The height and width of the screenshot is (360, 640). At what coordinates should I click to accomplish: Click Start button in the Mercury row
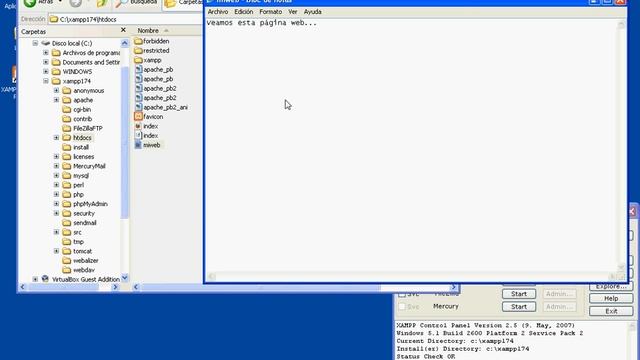[519, 307]
